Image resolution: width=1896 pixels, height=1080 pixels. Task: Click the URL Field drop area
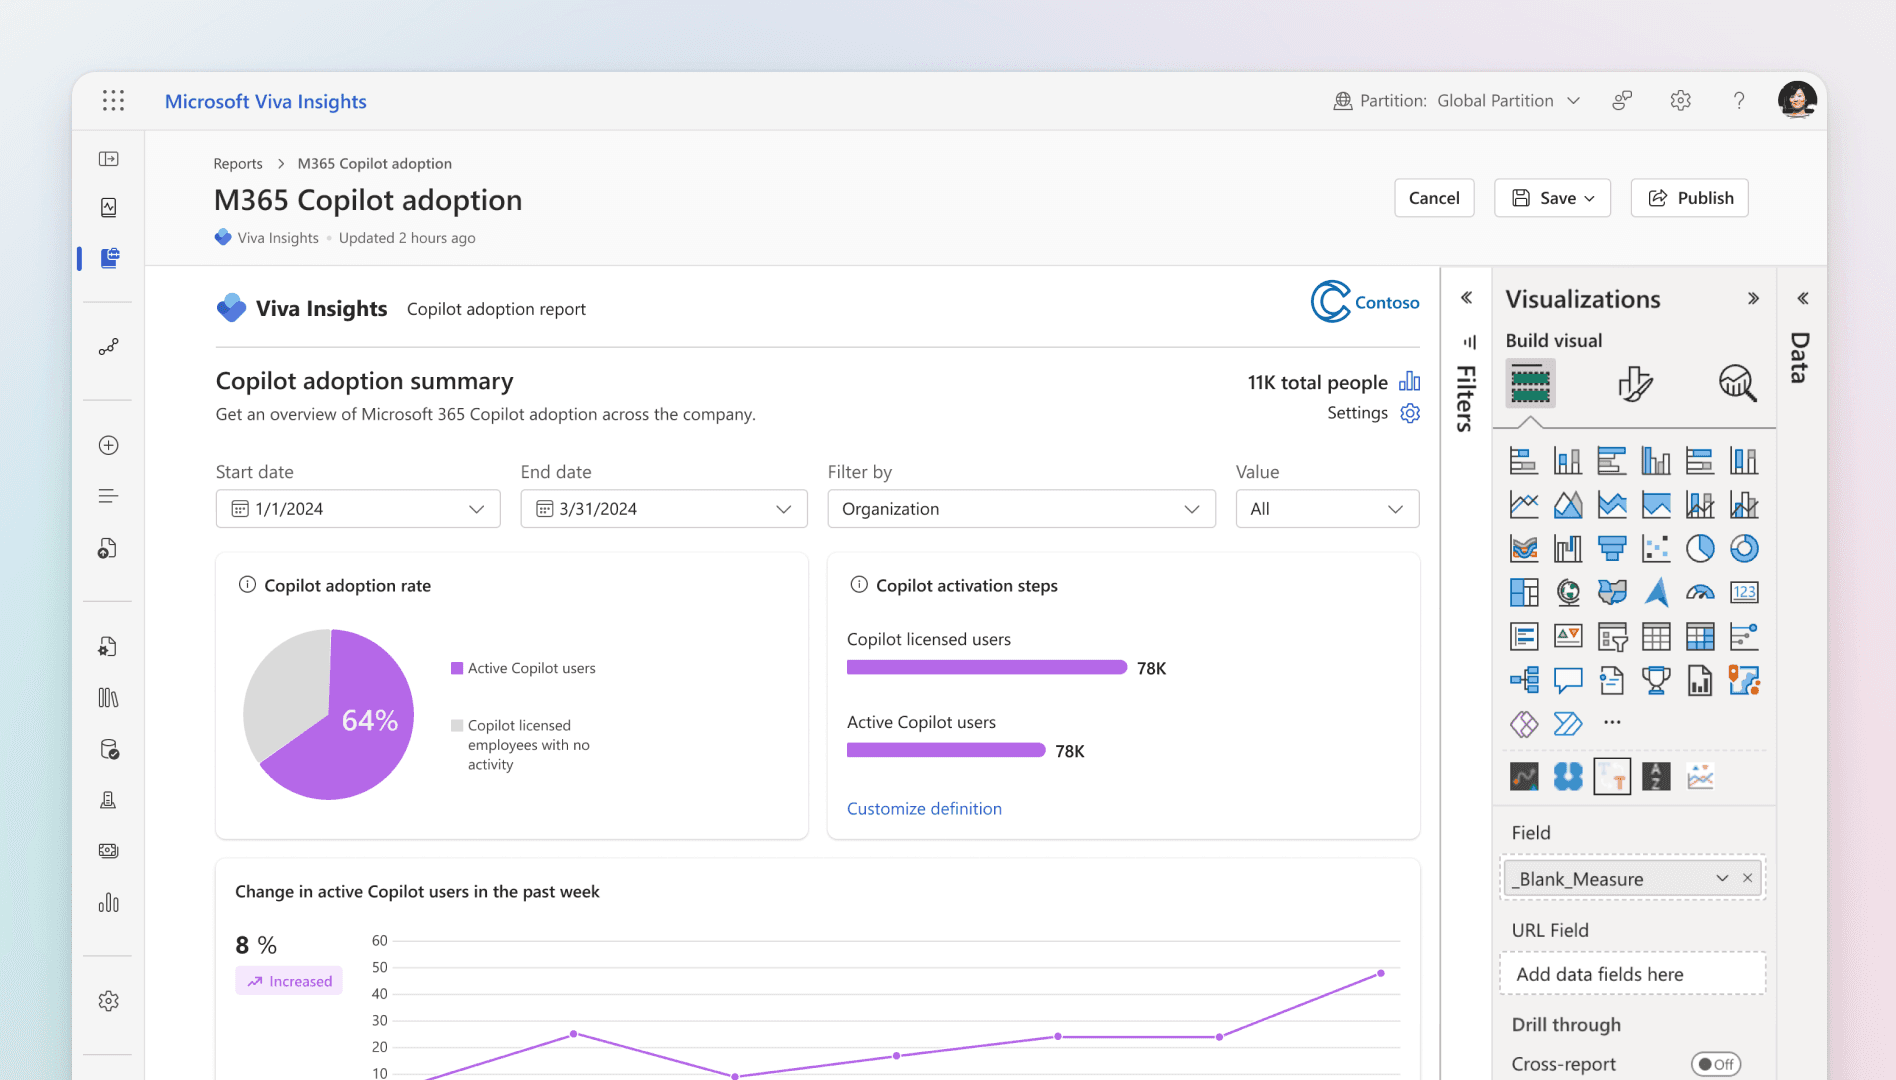[1632, 973]
